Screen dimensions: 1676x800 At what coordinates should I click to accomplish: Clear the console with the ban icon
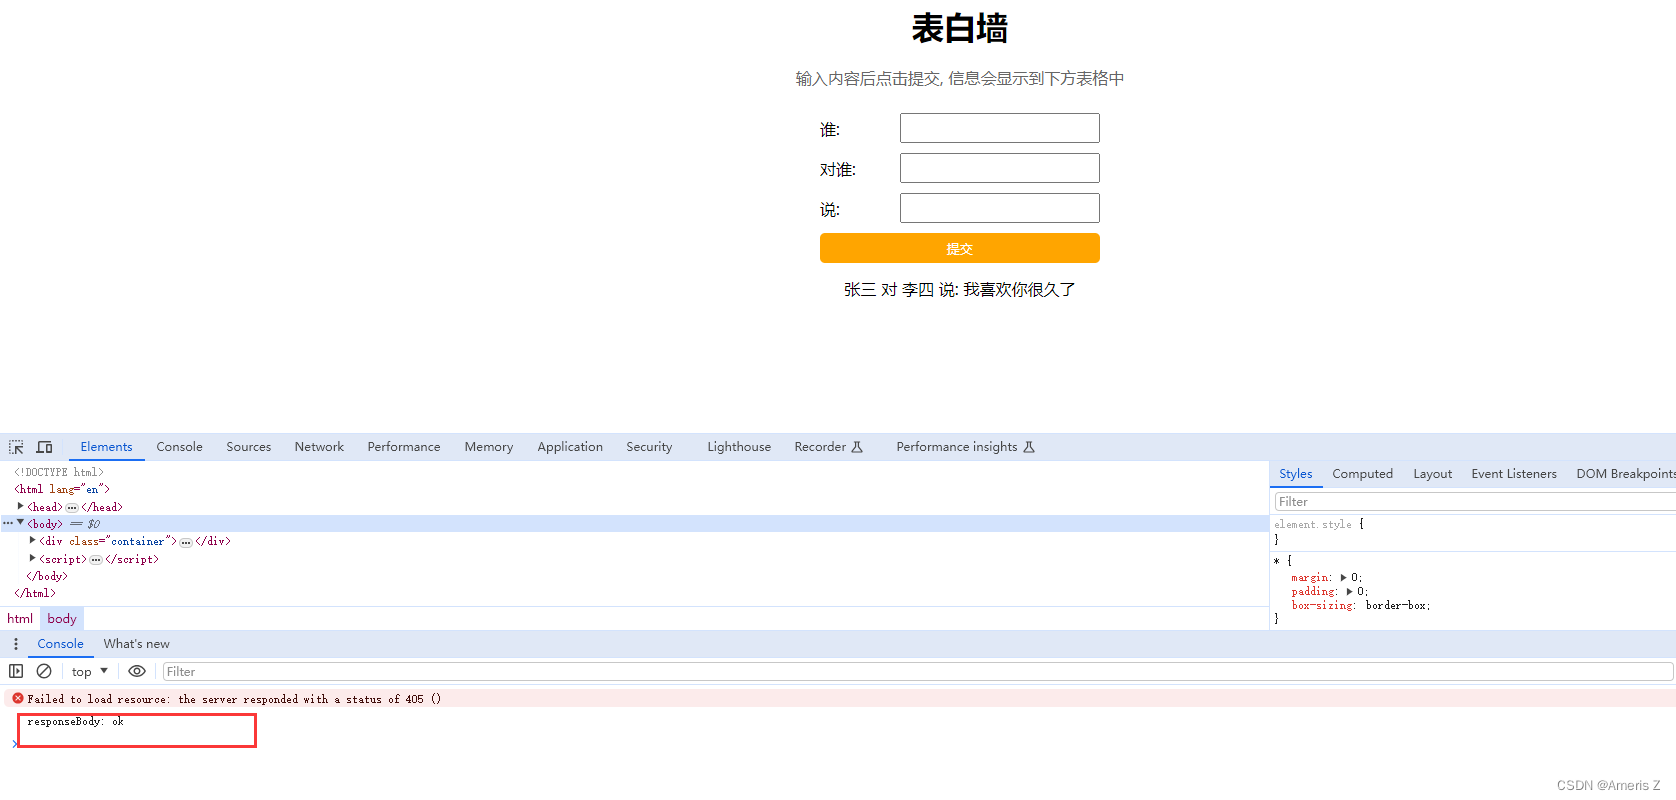(x=44, y=671)
